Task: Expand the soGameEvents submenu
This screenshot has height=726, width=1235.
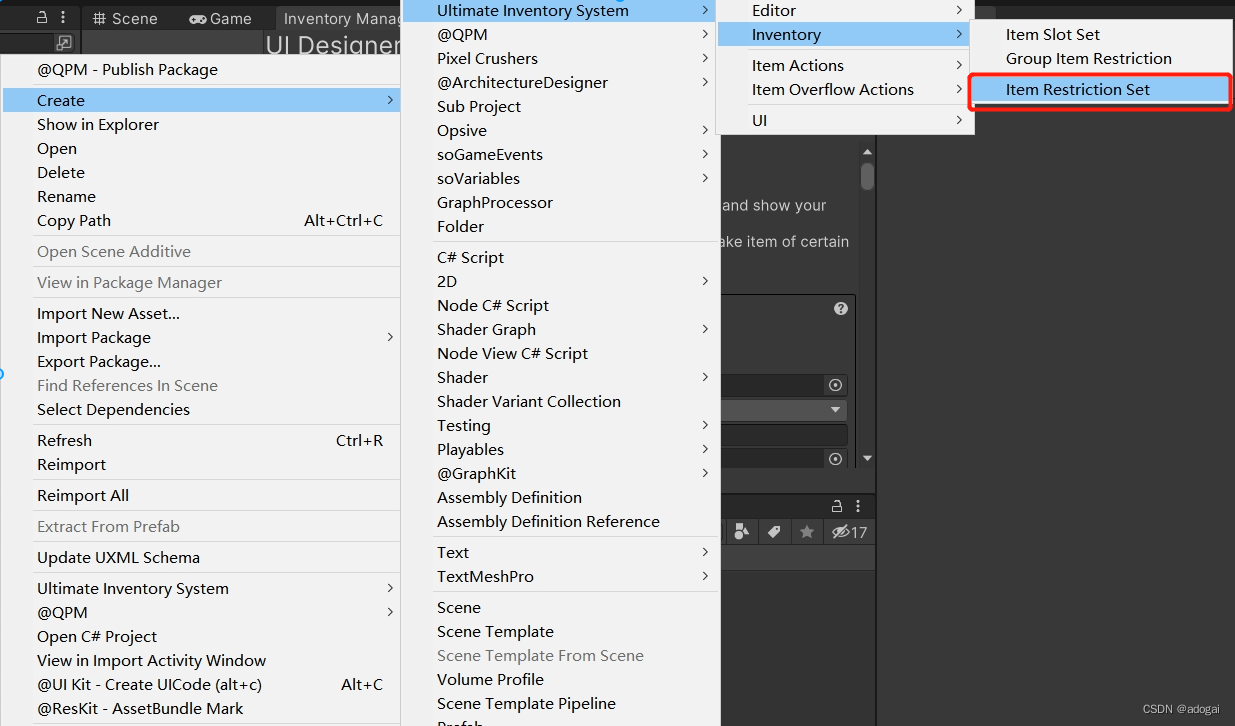Action: pos(559,154)
